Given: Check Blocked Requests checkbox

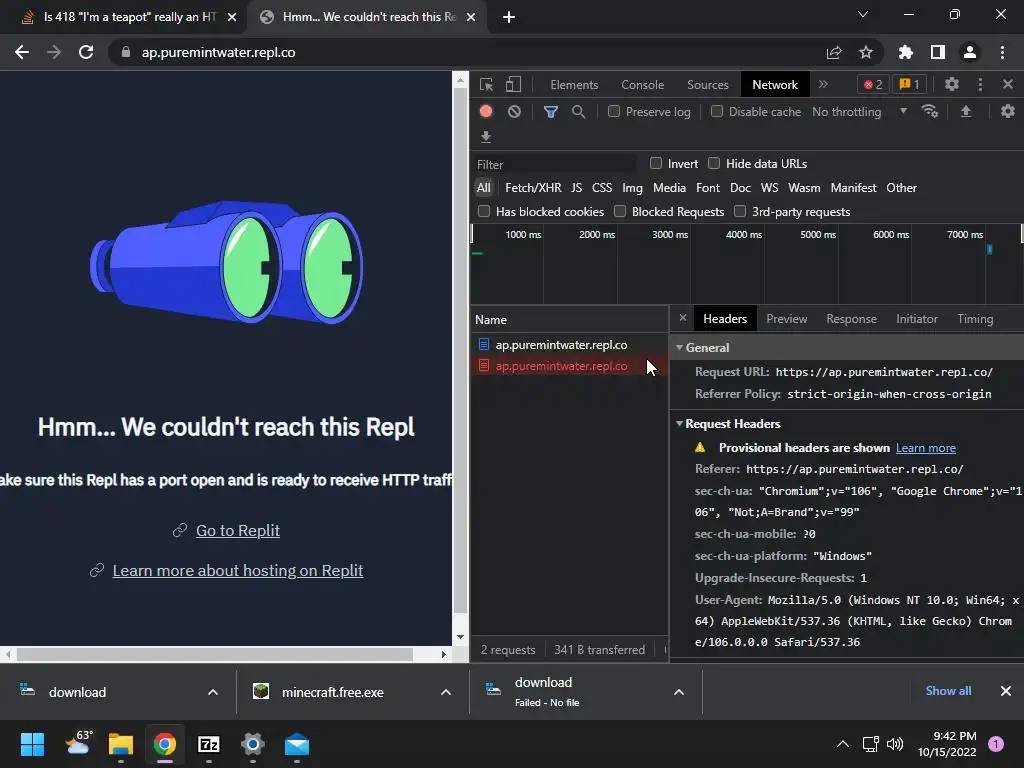Looking at the screenshot, I should coord(620,211).
